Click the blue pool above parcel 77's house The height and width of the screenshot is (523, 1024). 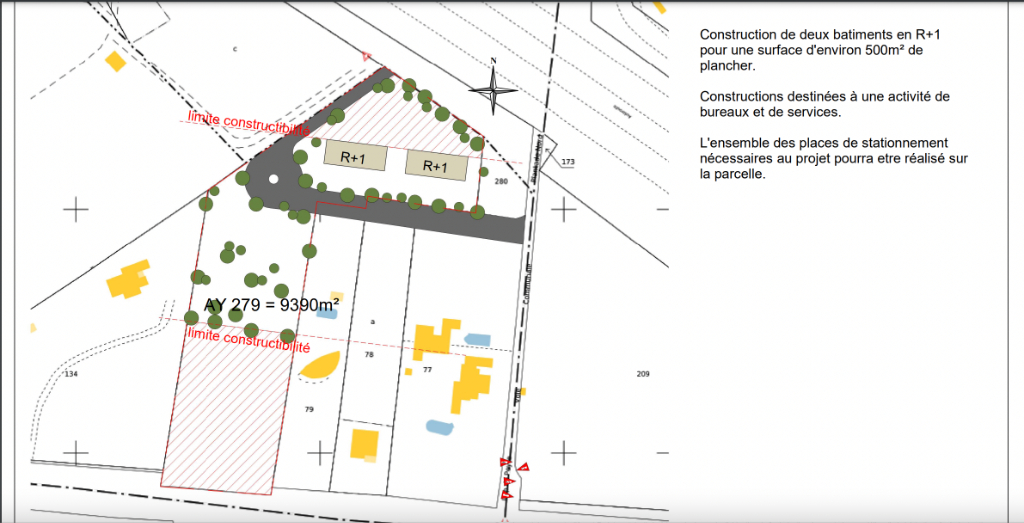478,338
